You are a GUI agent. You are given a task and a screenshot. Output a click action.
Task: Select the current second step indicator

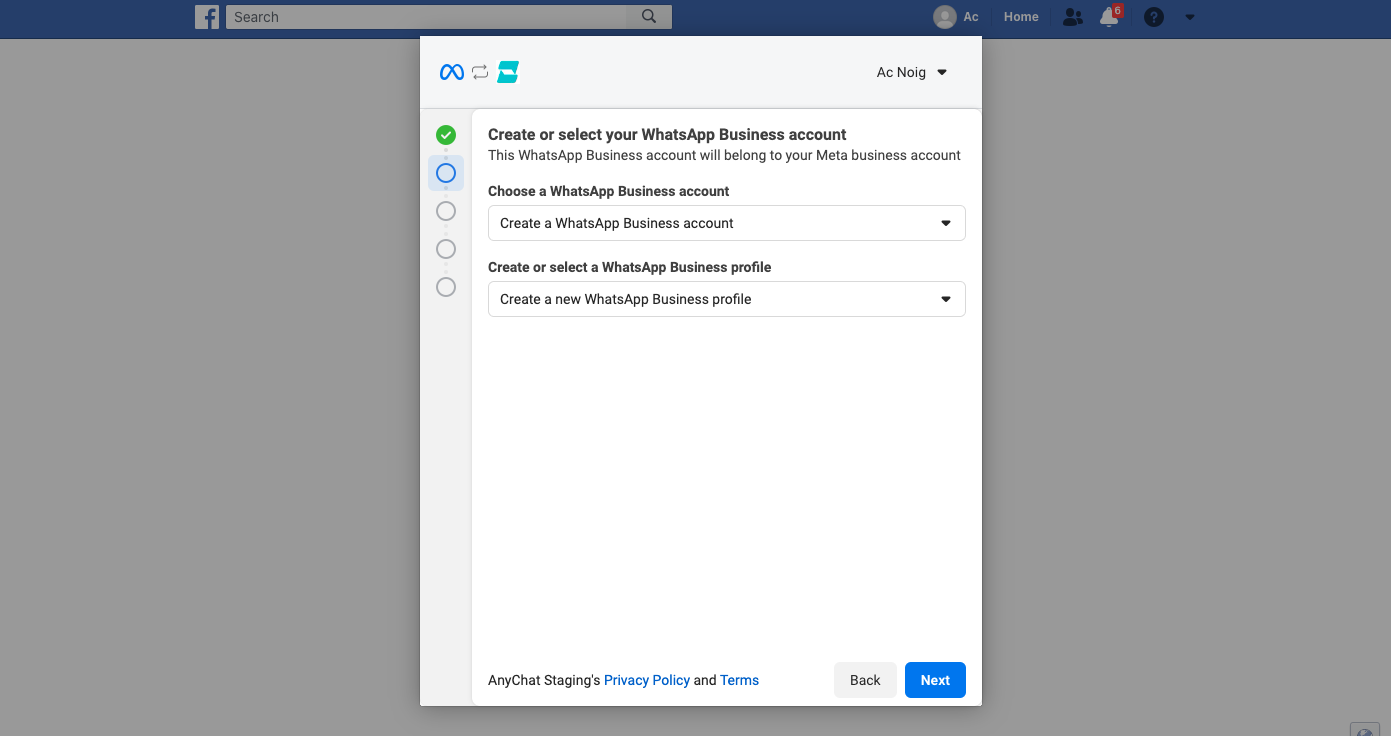pyautogui.click(x=446, y=173)
